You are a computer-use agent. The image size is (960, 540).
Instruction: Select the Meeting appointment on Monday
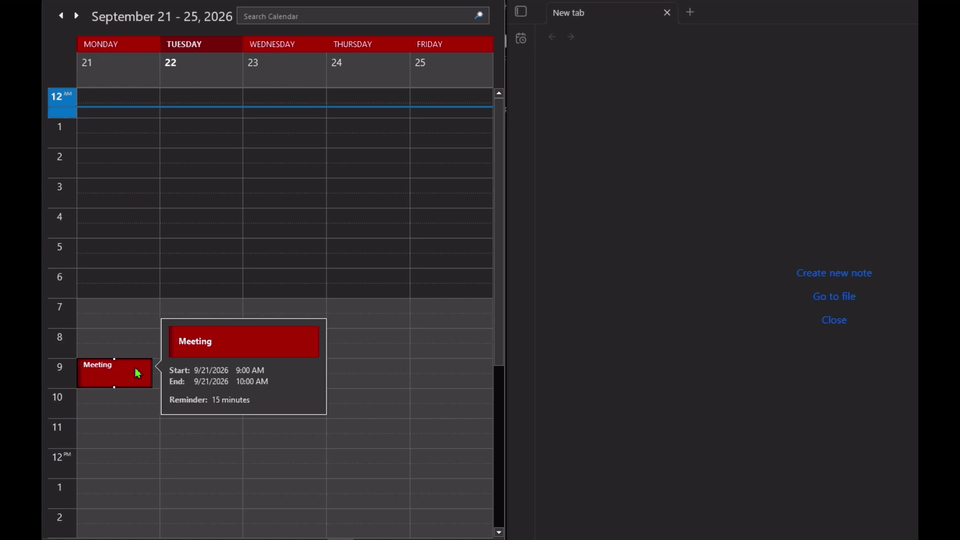tap(114, 373)
